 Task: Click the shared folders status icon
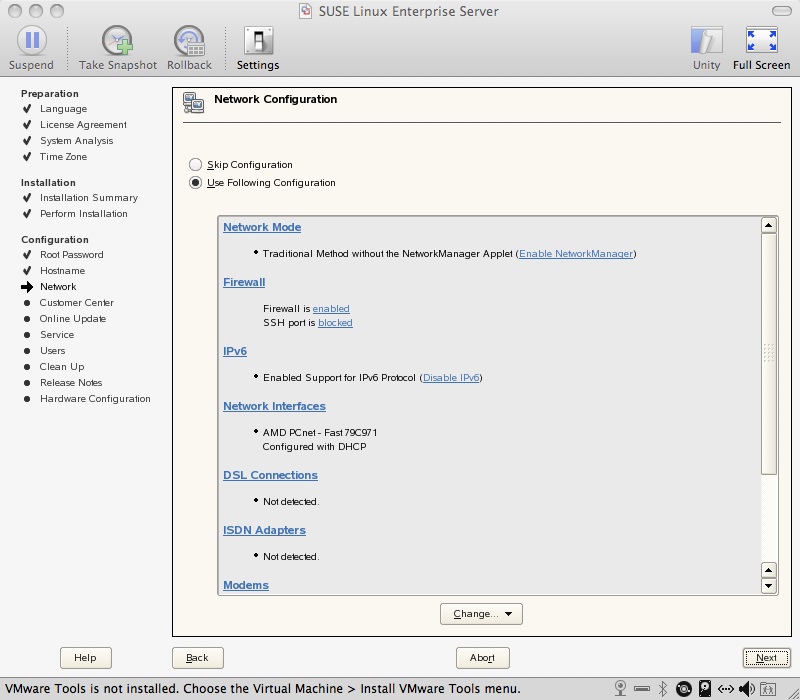[768, 689]
